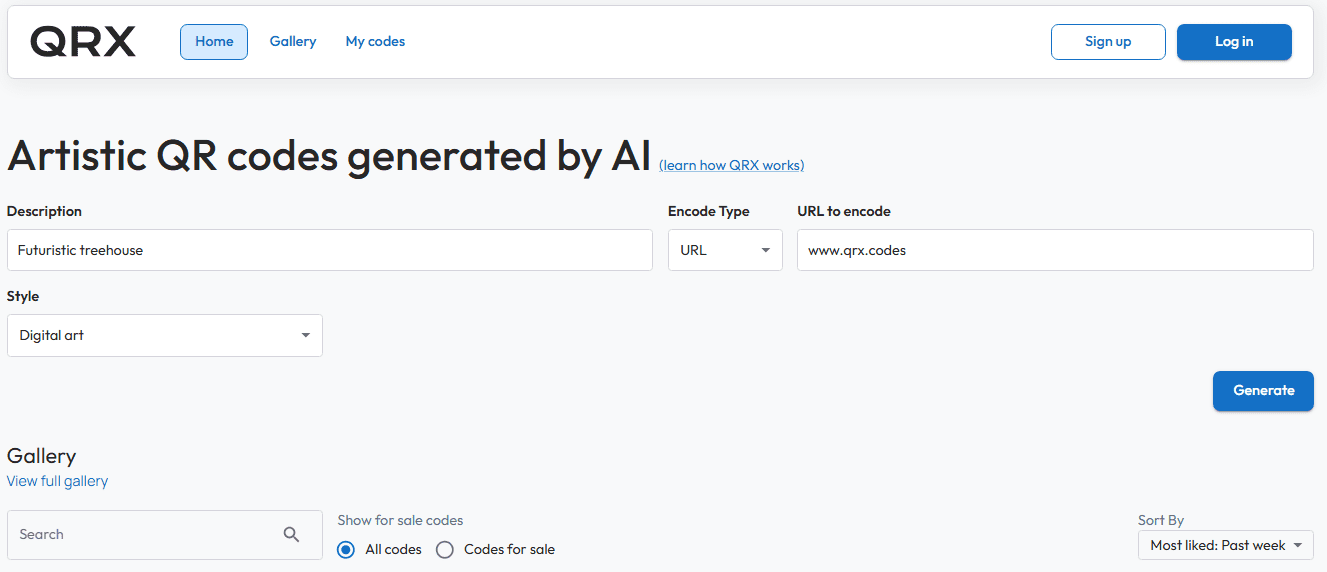Screen dimensions: 1327x572
Task: Click the Sign up button
Action: point(1108,42)
